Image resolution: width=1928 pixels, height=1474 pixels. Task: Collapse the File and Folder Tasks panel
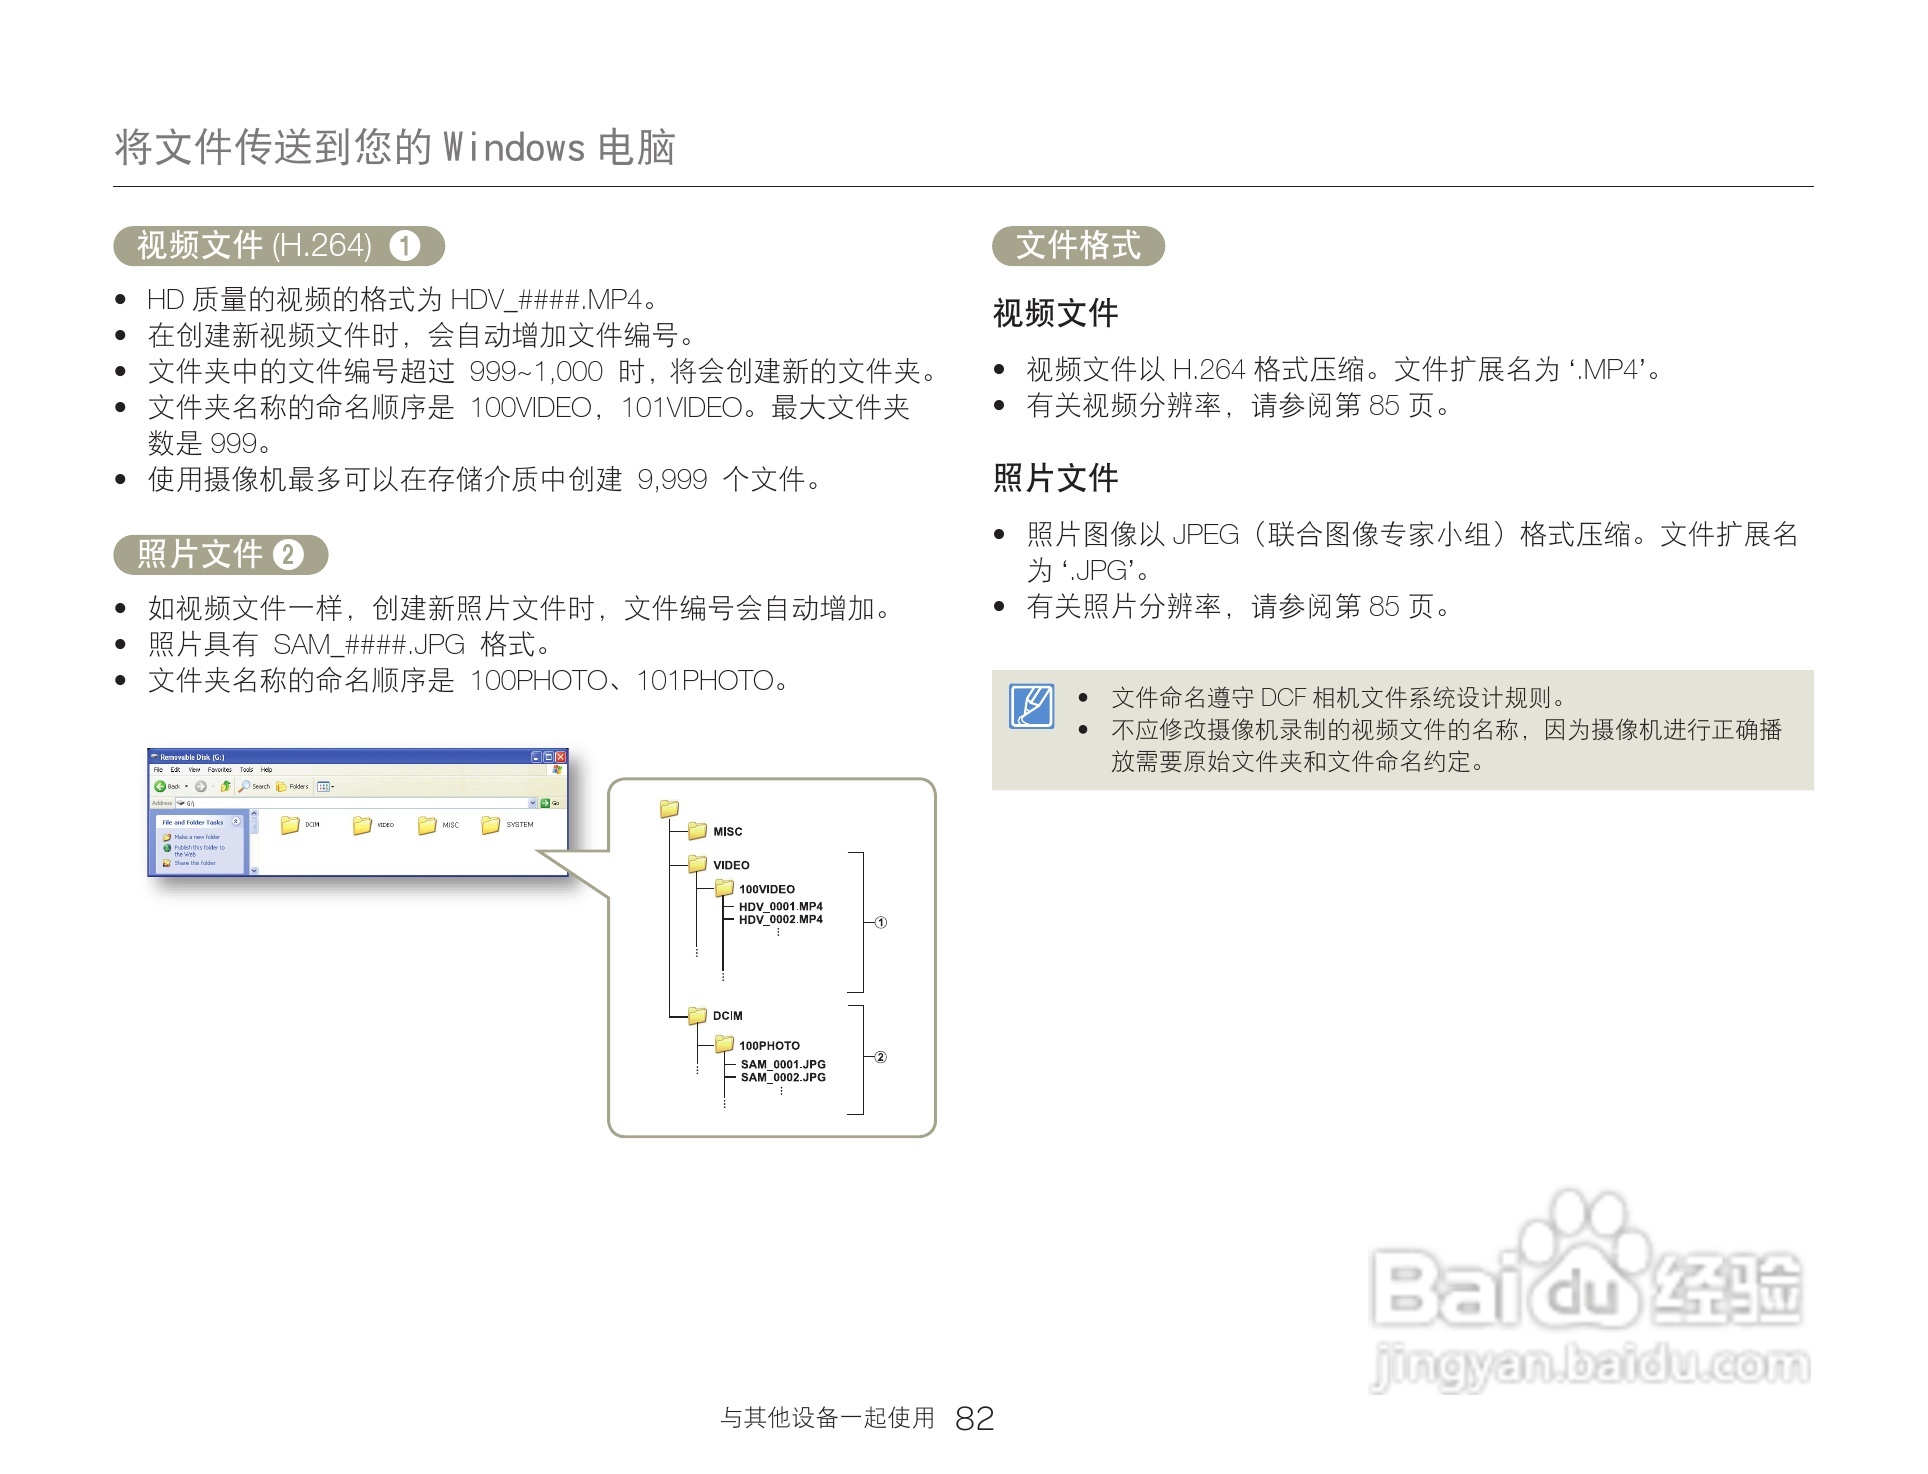pyautogui.click(x=236, y=822)
